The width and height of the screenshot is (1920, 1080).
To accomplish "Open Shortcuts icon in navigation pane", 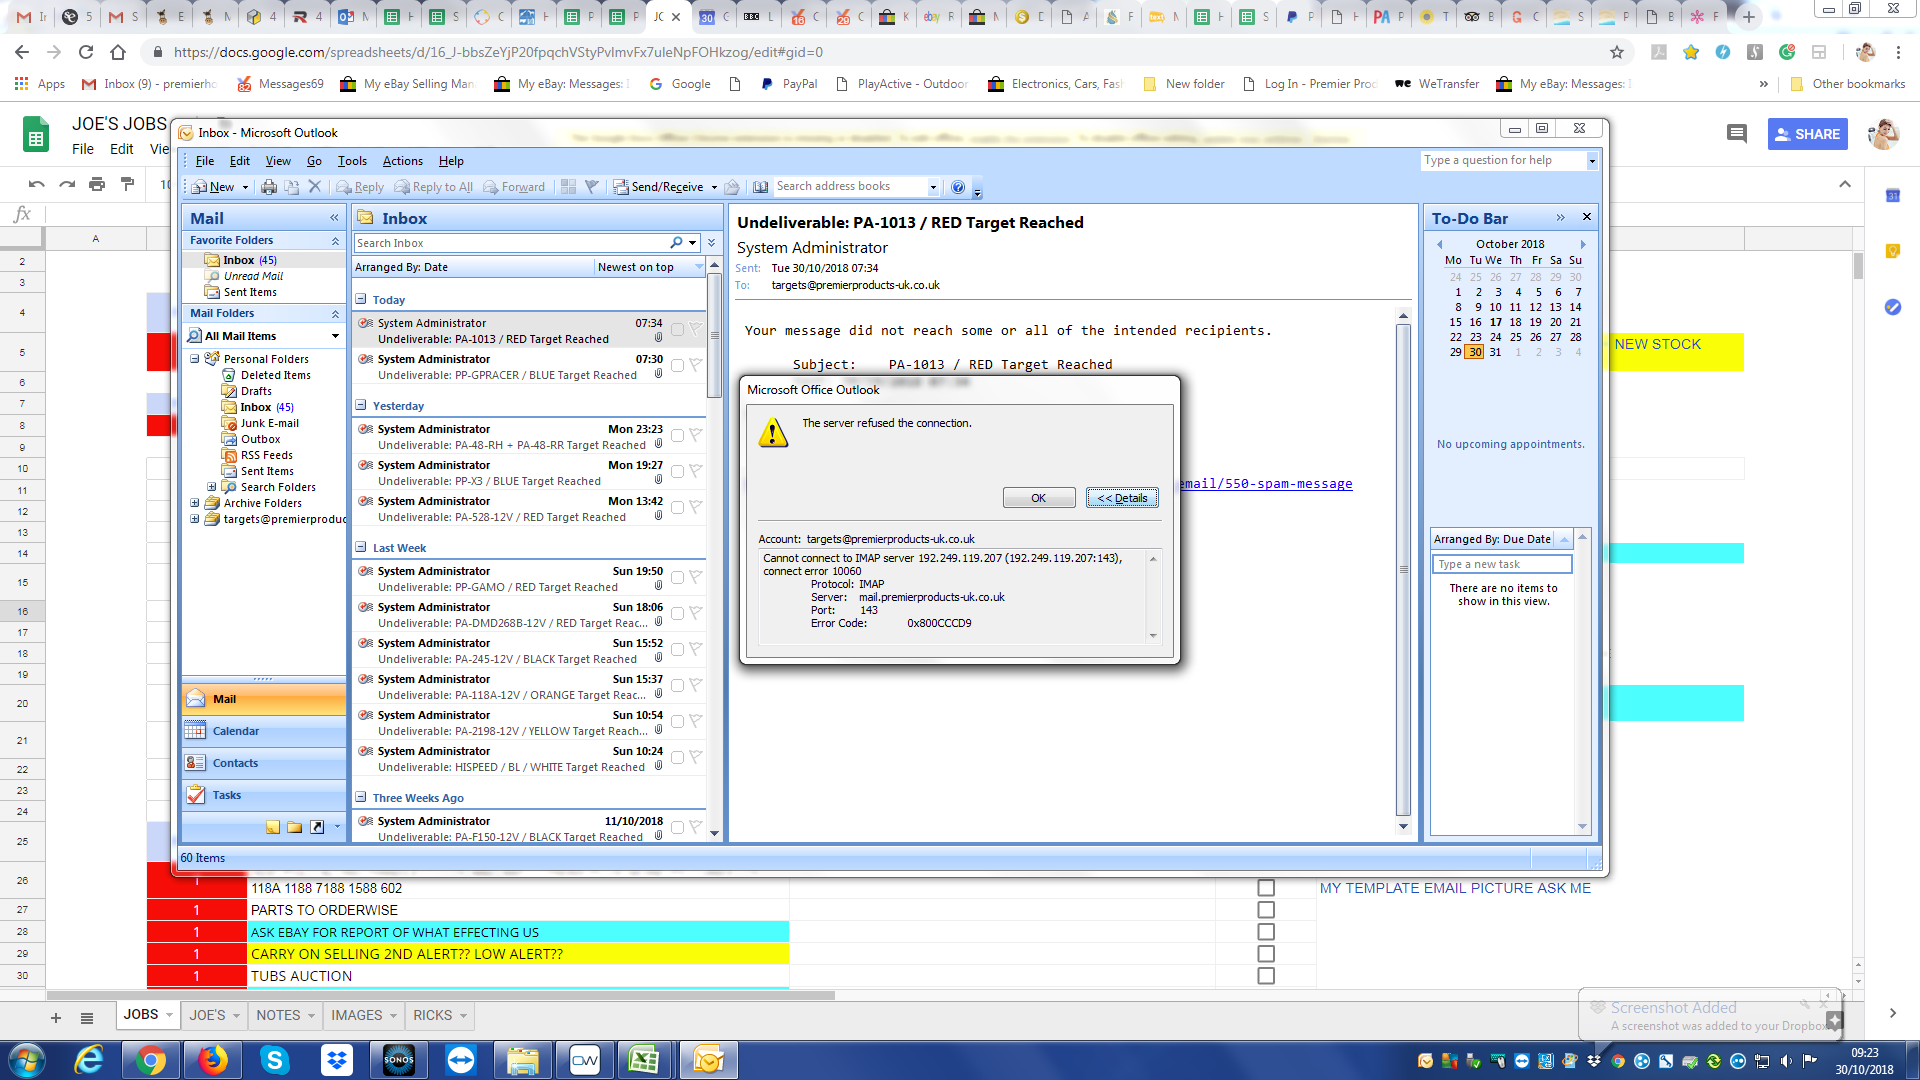I will (317, 827).
